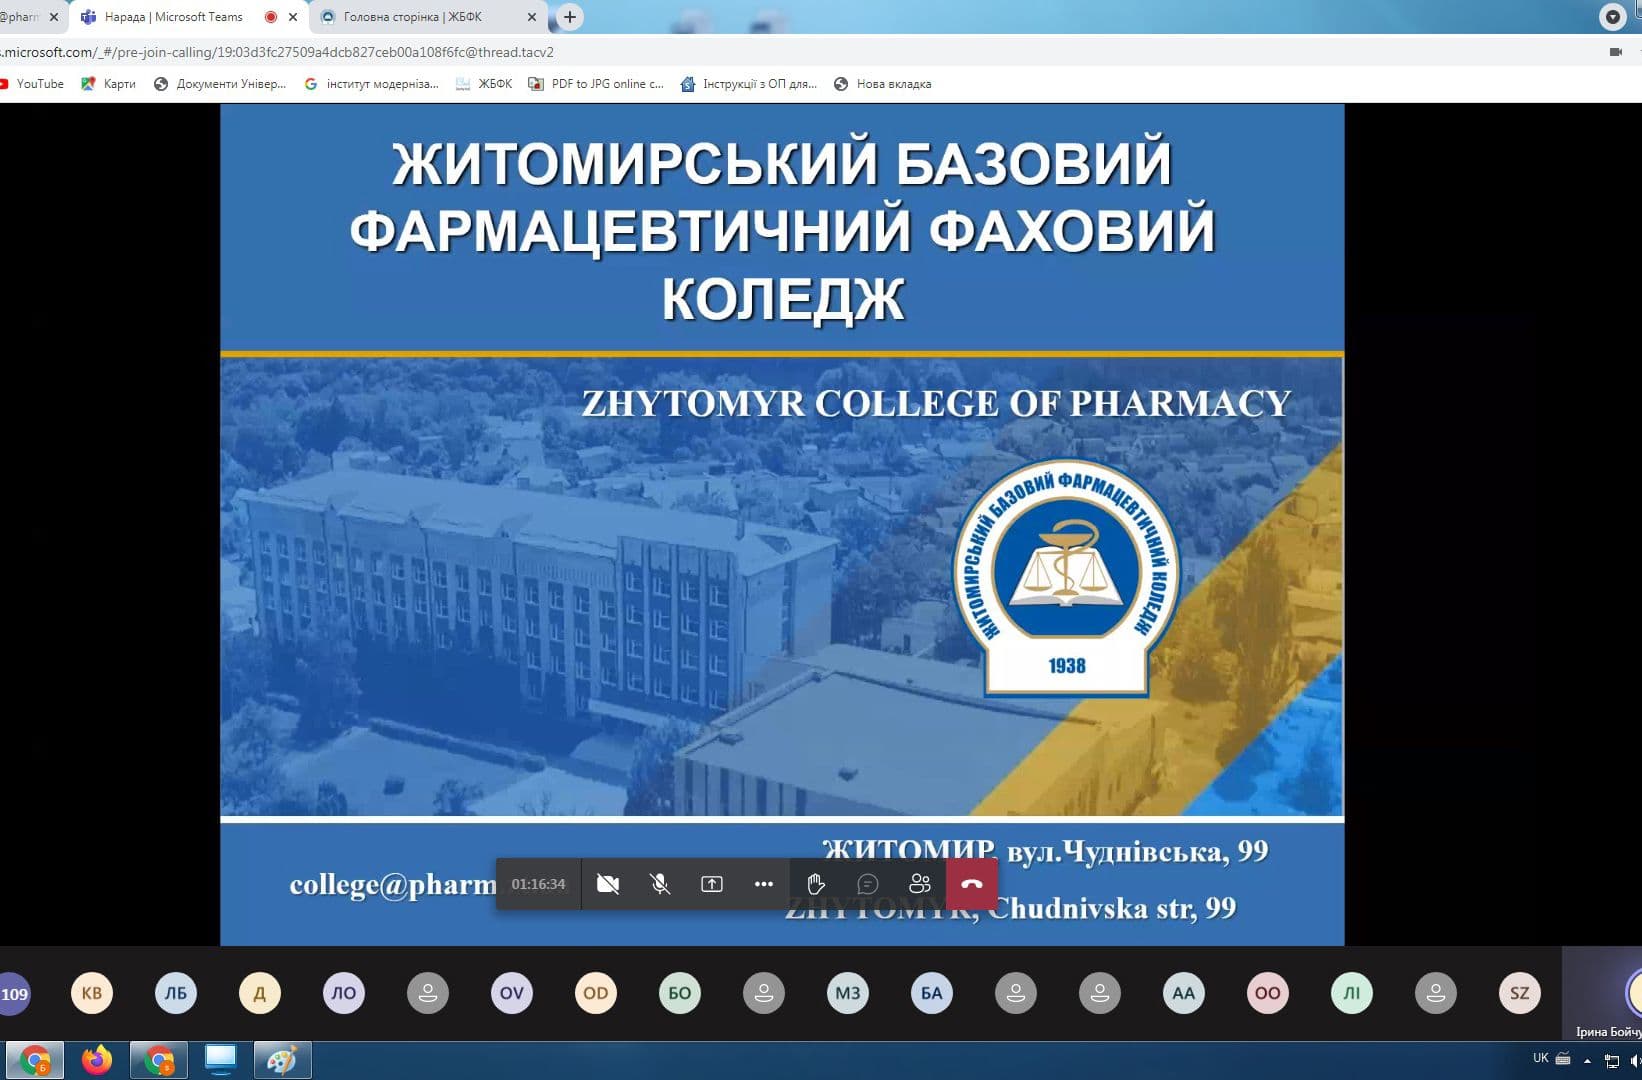
Task: Close the Нарада Microsoft Teams tab
Action: [293, 17]
